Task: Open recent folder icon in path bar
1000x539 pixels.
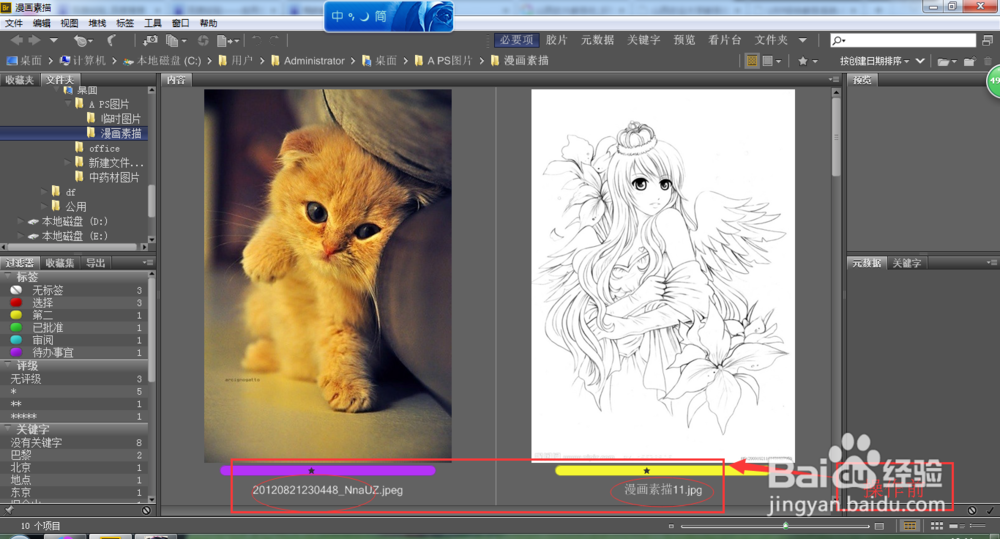Action: pos(945,61)
